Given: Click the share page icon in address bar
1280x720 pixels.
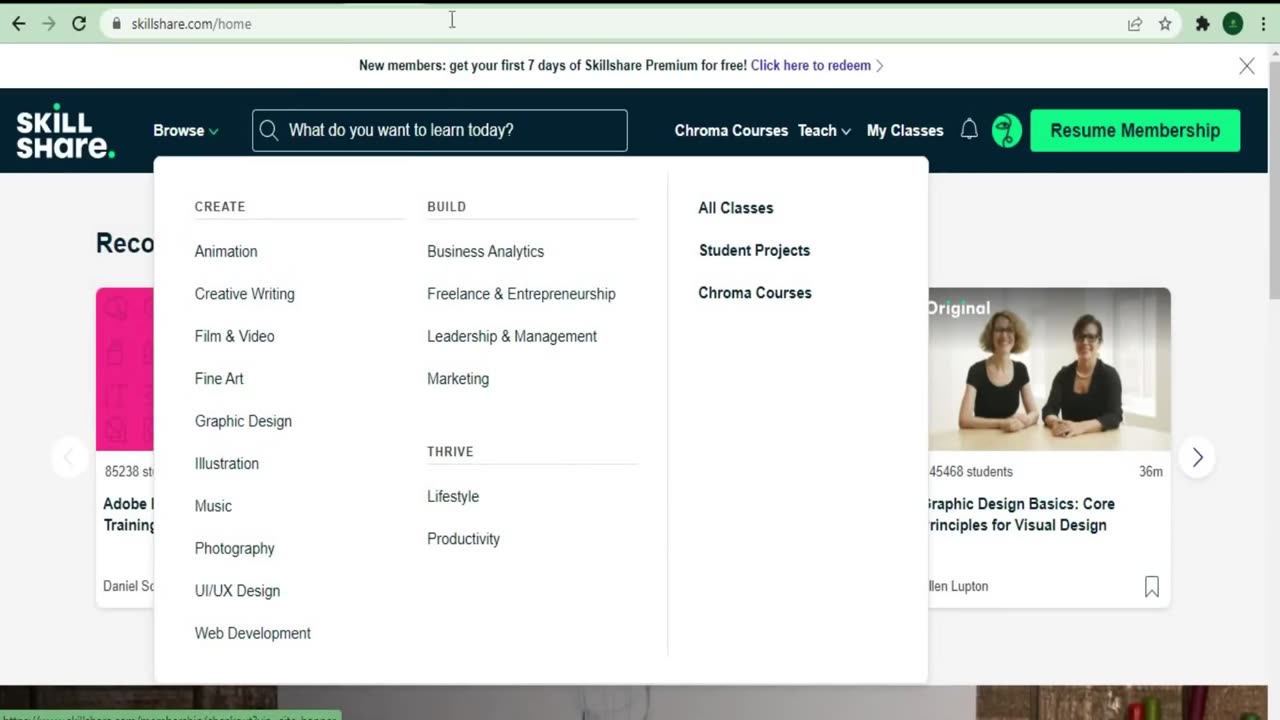Looking at the screenshot, I should pos(1135,24).
